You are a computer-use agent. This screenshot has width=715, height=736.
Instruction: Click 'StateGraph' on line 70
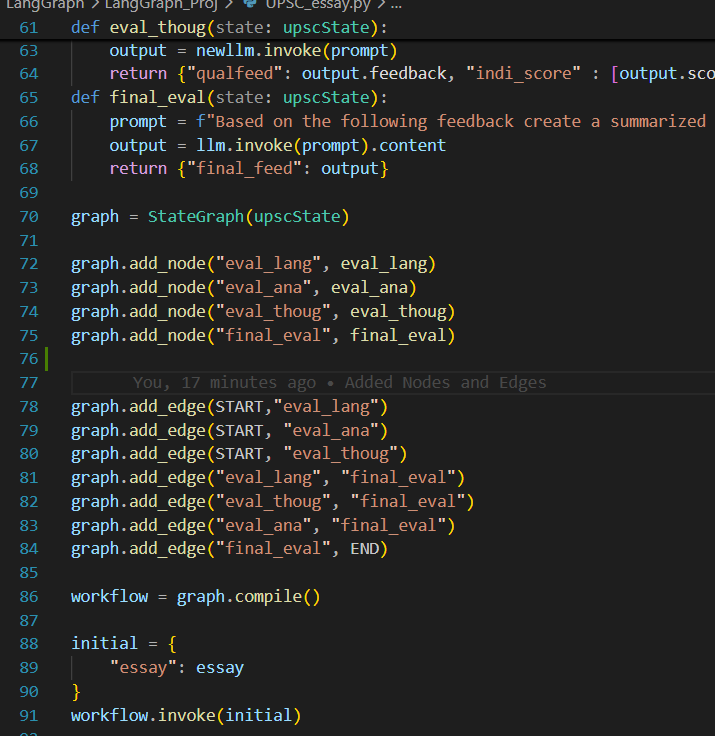196,217
